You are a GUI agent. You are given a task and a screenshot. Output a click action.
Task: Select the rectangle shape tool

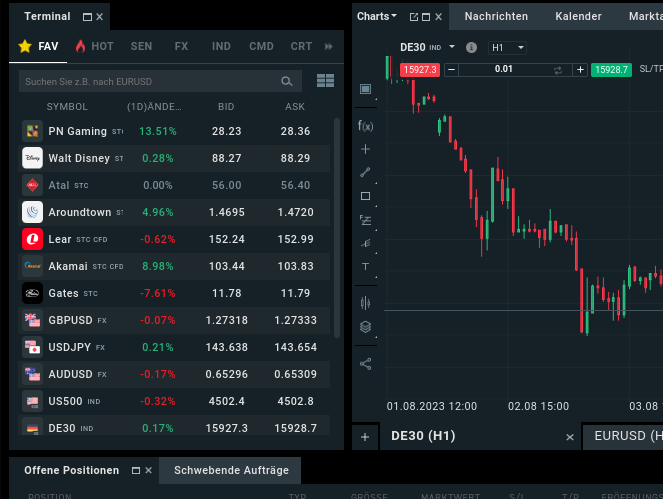coord(365,196)
